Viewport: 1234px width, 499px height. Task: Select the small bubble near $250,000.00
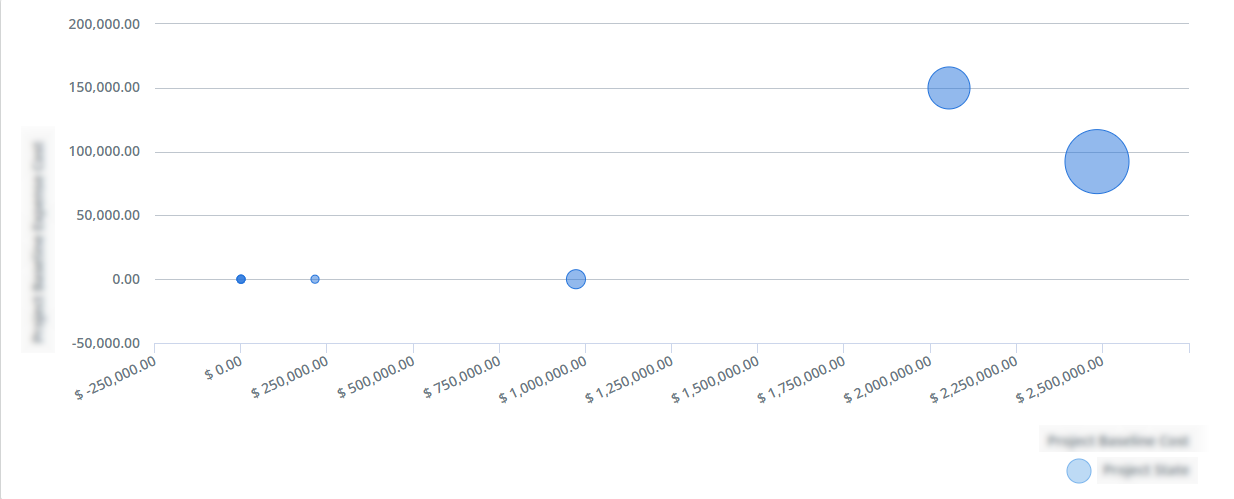(315, 279)
